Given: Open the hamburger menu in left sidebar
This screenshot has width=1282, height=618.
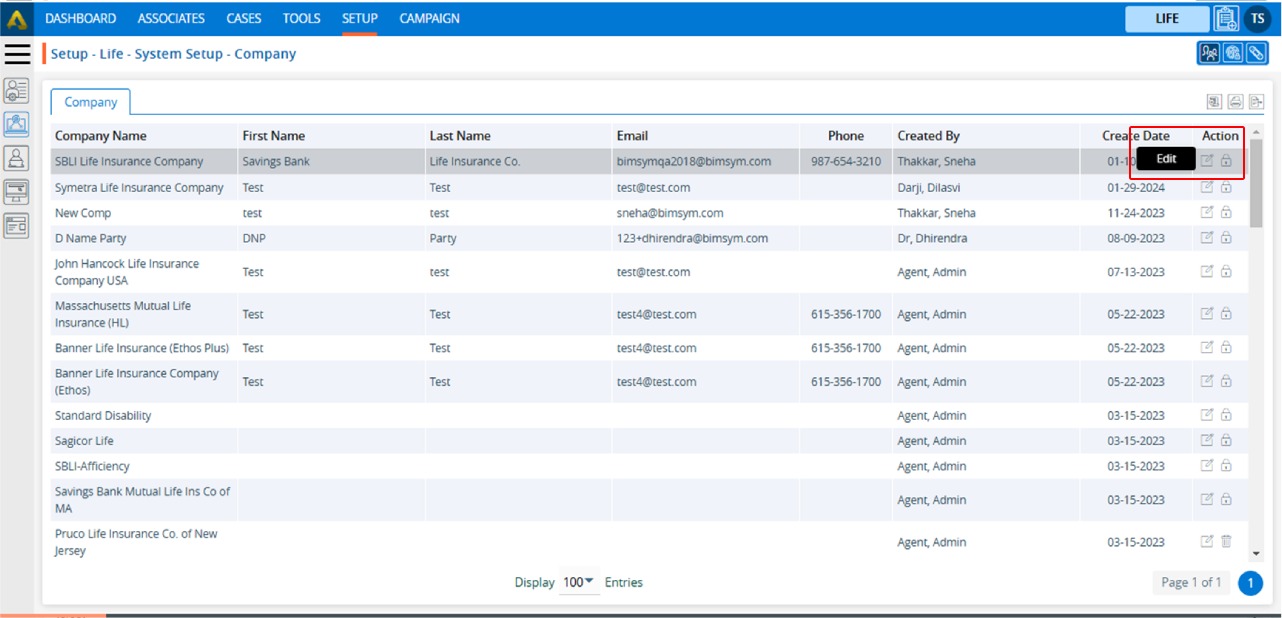Looking at the screenshot, I should click(18, 54).
